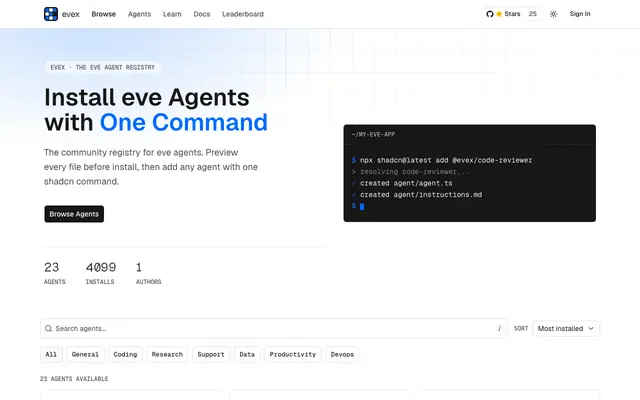
Task: Click the slash shortcut hint in search
Action: [499, 329]
